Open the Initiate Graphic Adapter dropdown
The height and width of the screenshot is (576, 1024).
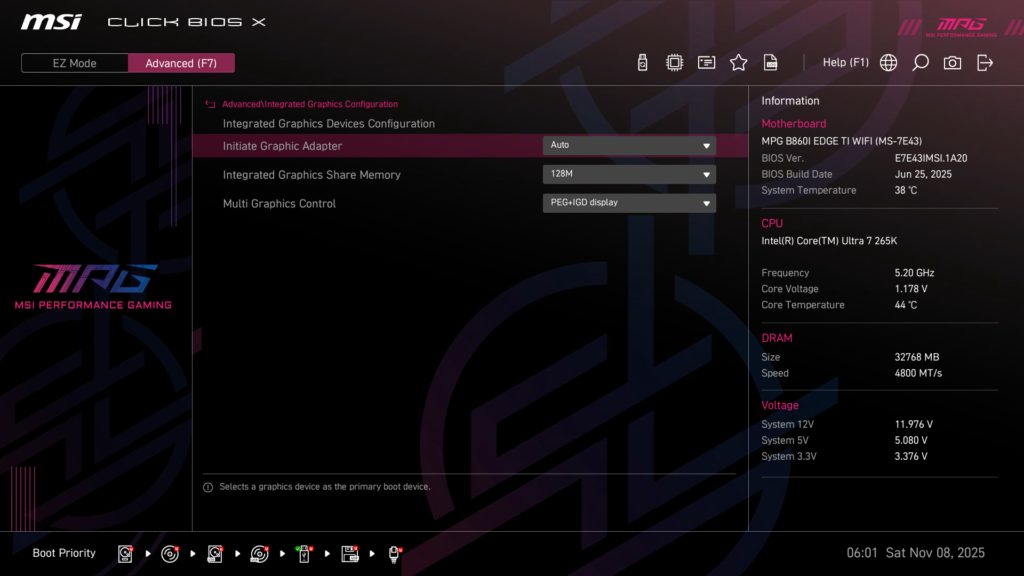pos(628,145)
